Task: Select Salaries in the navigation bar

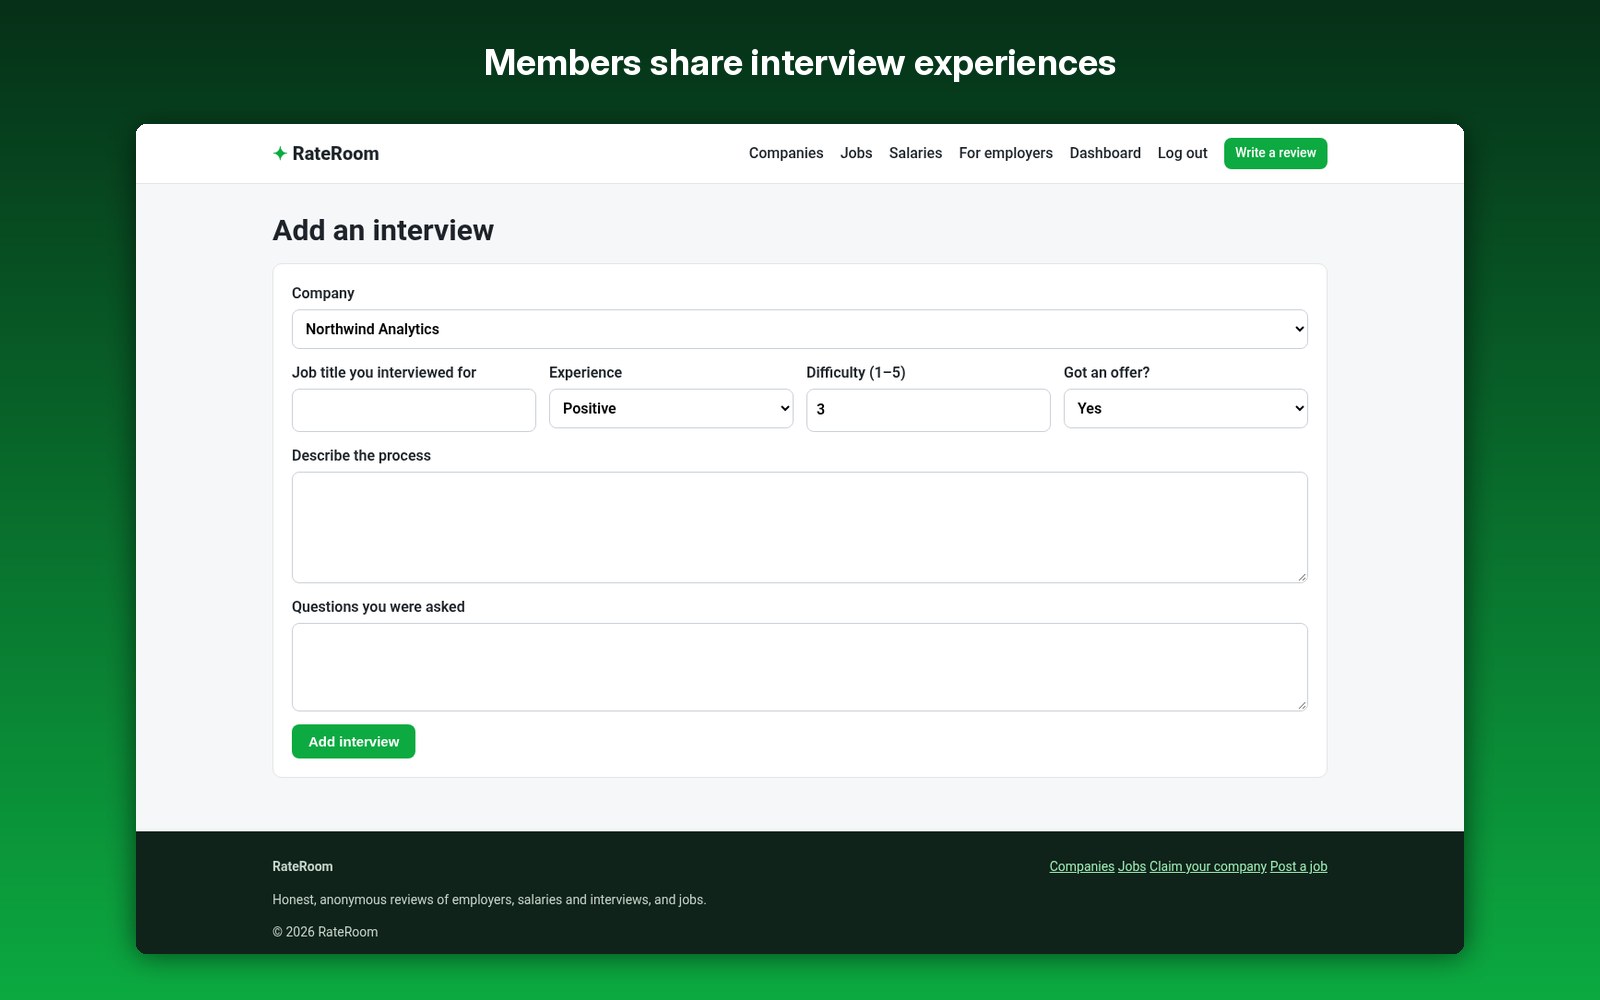Action: pyautogui.click(x=915, y=153)
